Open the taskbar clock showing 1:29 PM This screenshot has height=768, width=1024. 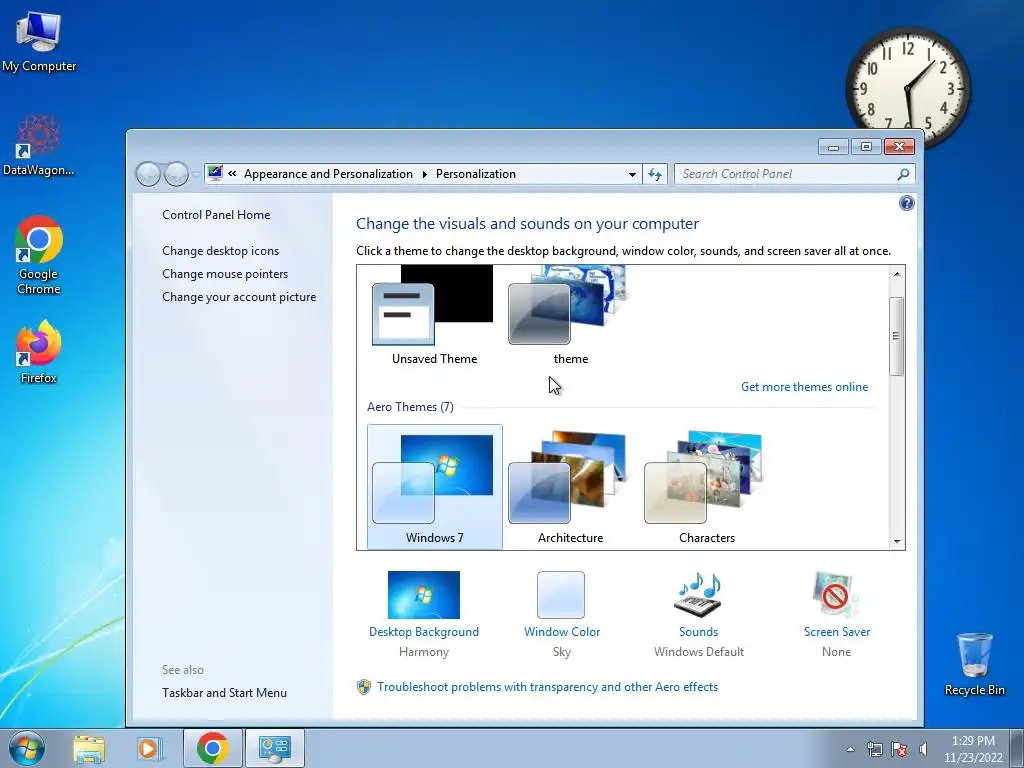click(973, 749)
